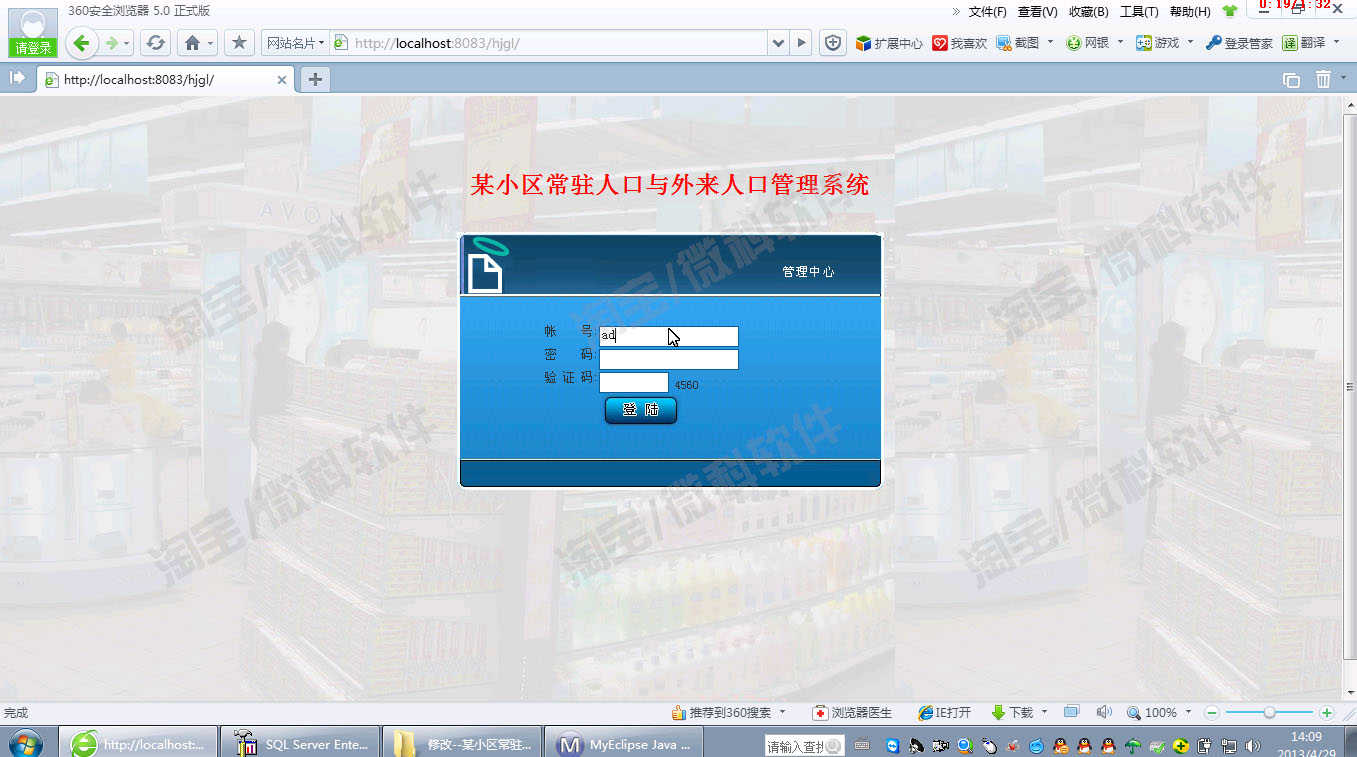
Task: Click the green shirt skin icon
Action: [x=1230, y=12]
